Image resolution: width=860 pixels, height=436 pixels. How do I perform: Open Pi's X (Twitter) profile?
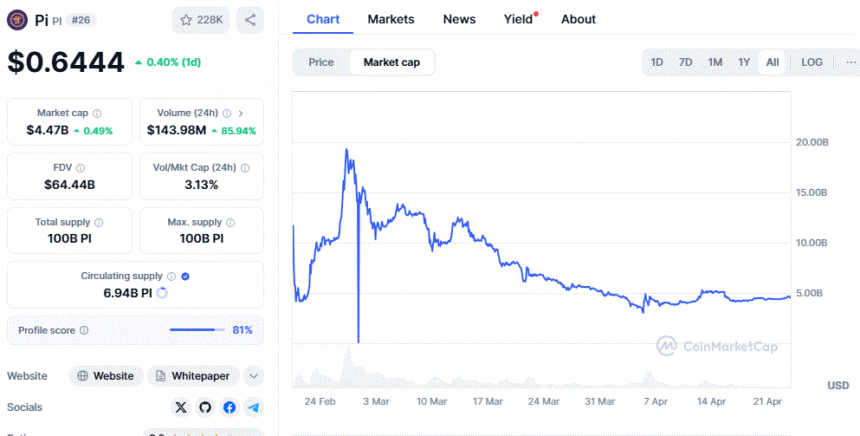(181, 407)
